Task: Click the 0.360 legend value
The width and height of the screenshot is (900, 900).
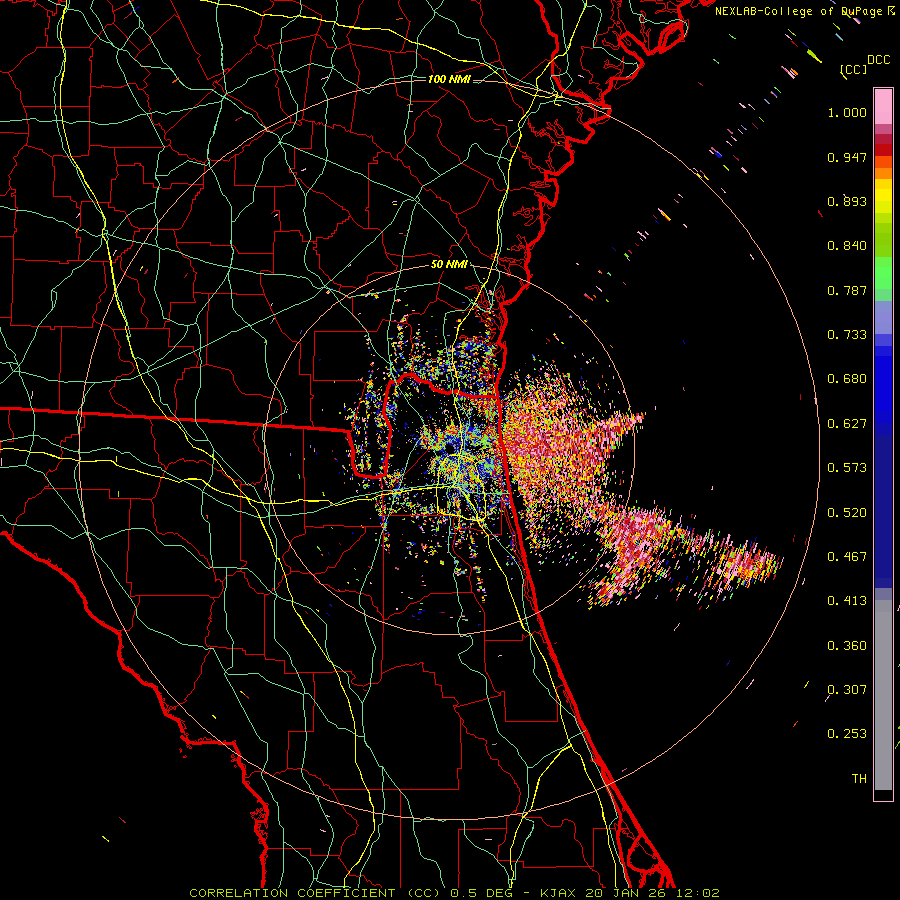Action: coord(847,646)
